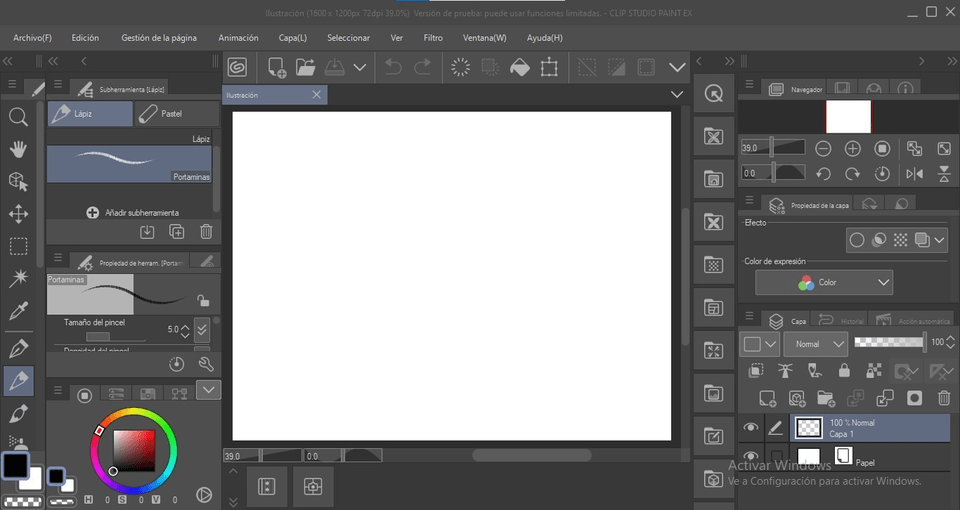The height and width of the screenshot is (510, 960).
Task: Click the color wheel square picker
Action: [x=134, y=451]
